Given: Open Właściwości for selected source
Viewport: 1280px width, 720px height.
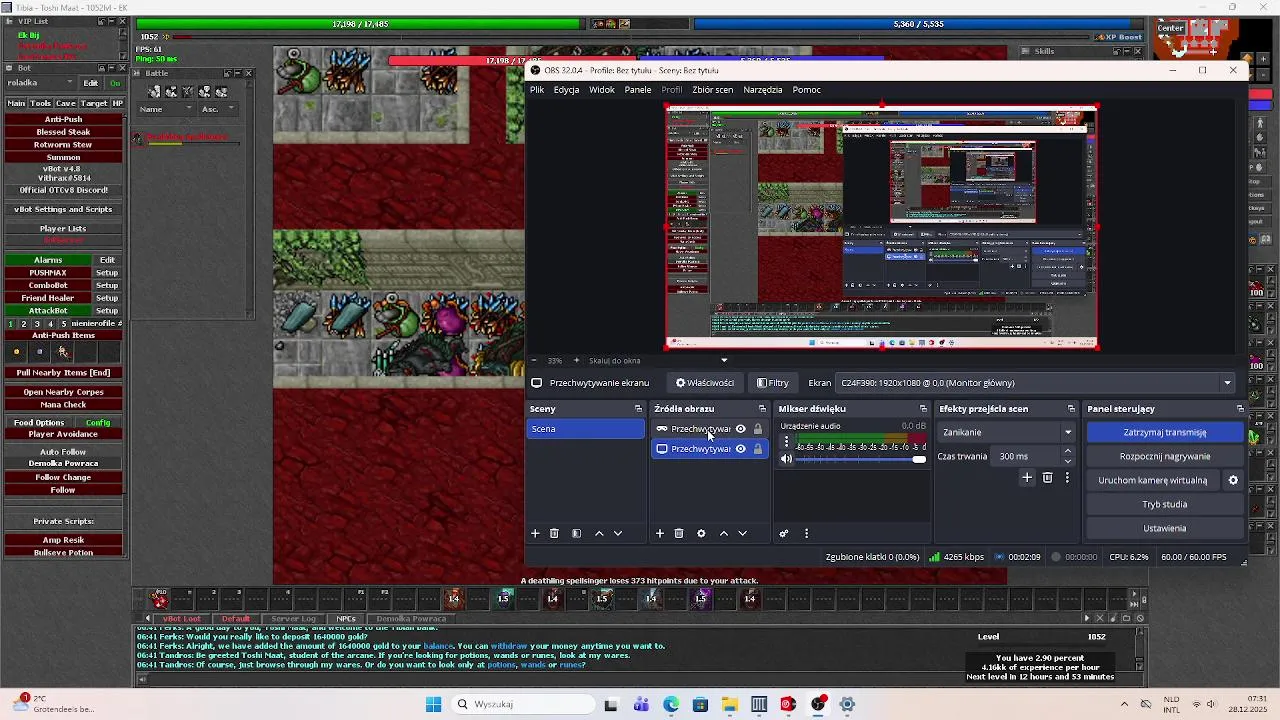Looking at the screenshot, I should pyautogui.click(x=705, y=383).
